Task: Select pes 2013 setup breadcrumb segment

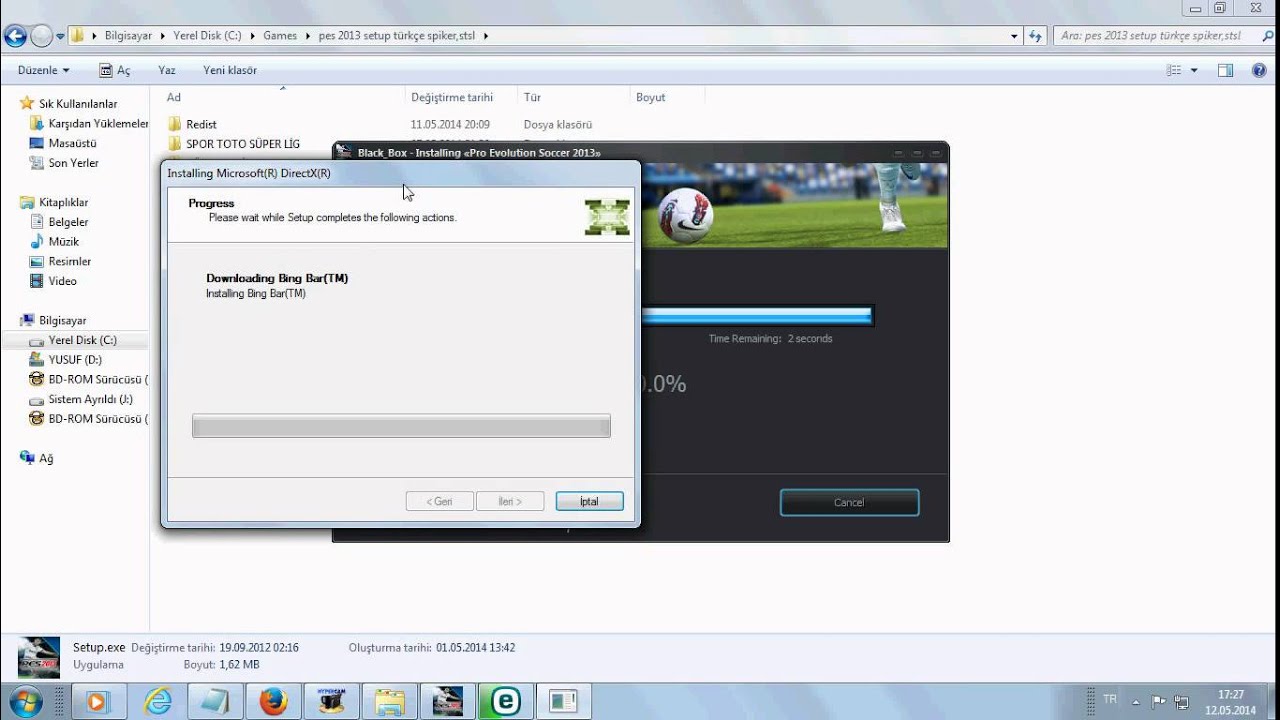Action: click(x=397, y=36)
